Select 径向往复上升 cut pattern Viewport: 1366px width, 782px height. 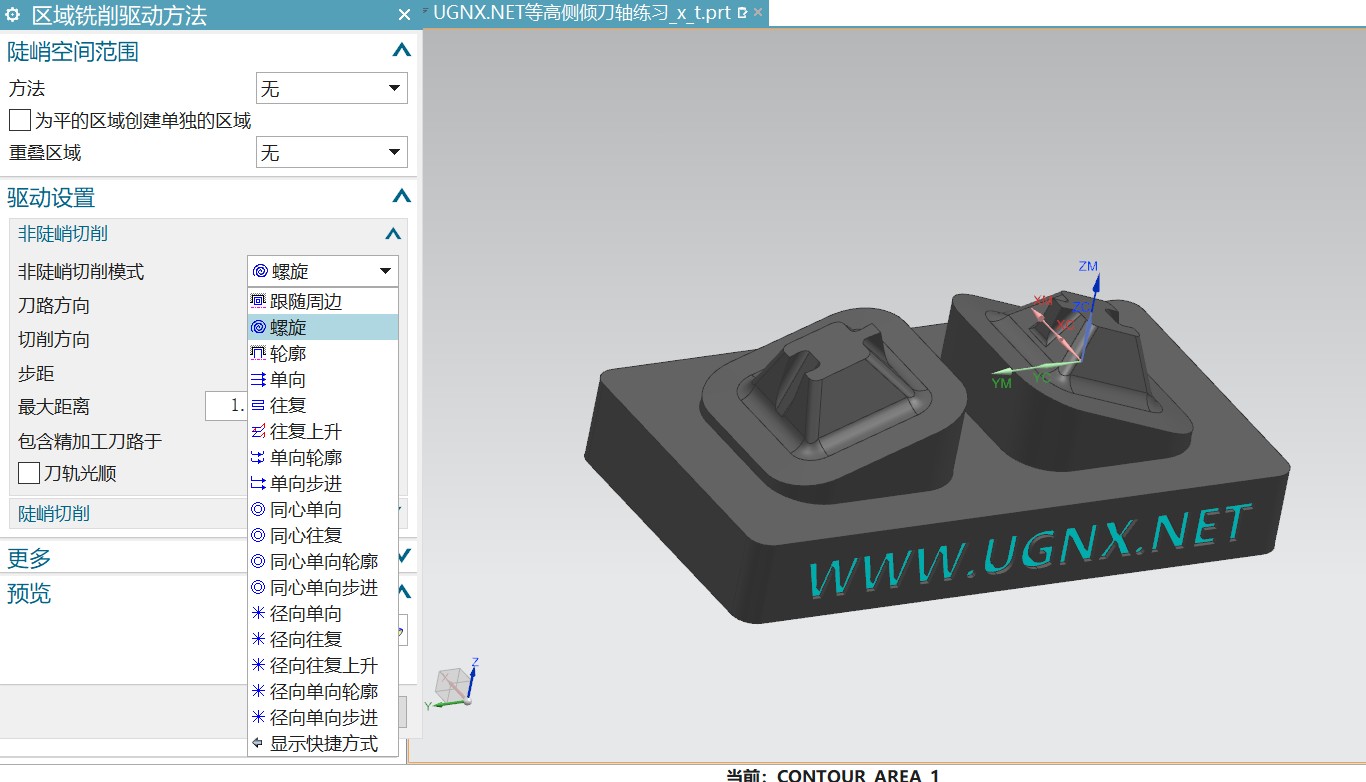[x=323, y=665]
